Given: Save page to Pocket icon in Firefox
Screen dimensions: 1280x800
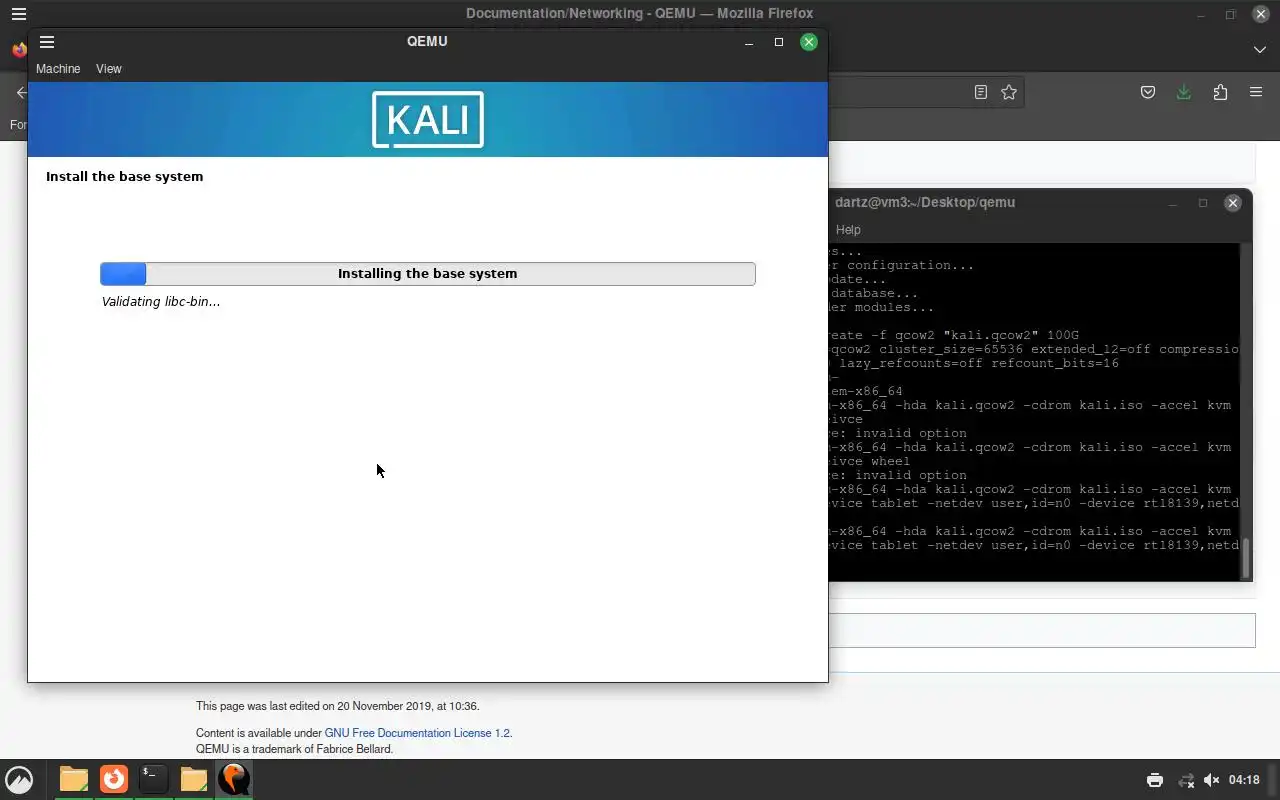Looking at the screenshot, I should (1148, 92).
